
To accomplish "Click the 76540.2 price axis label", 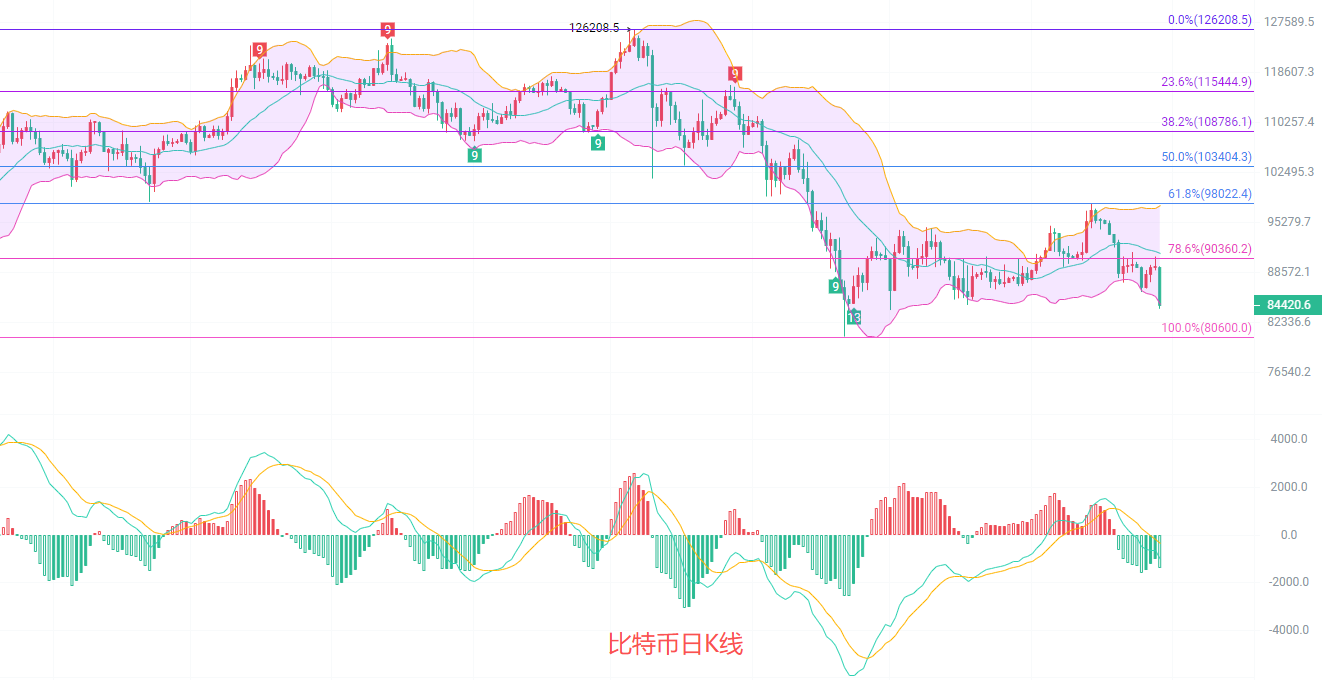I will point(1290,372).
